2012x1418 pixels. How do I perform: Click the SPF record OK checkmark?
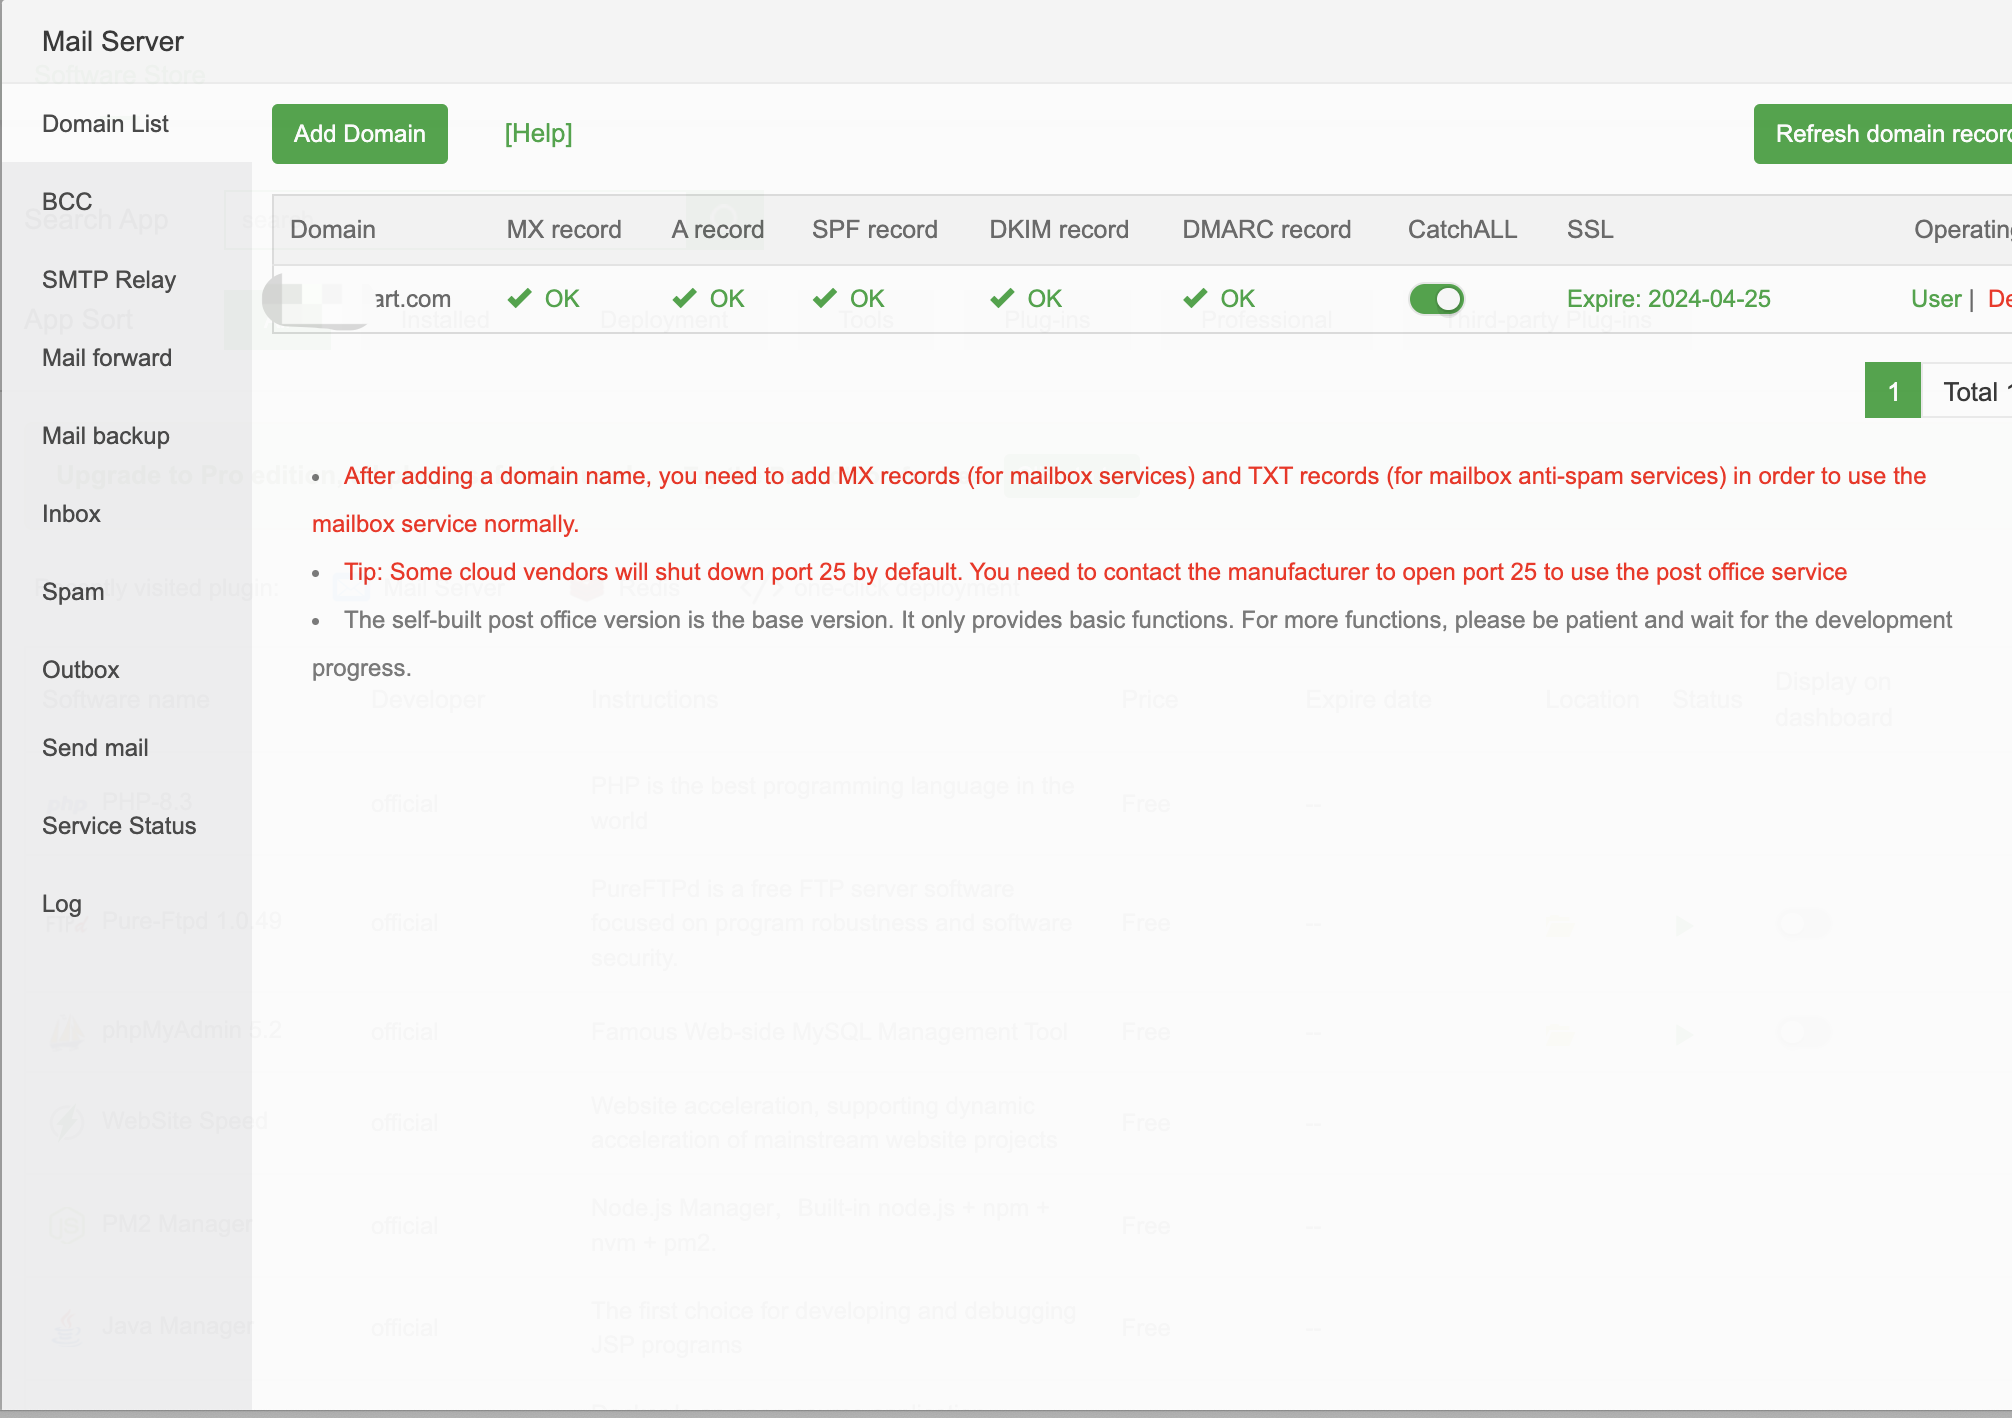point(826,298)
